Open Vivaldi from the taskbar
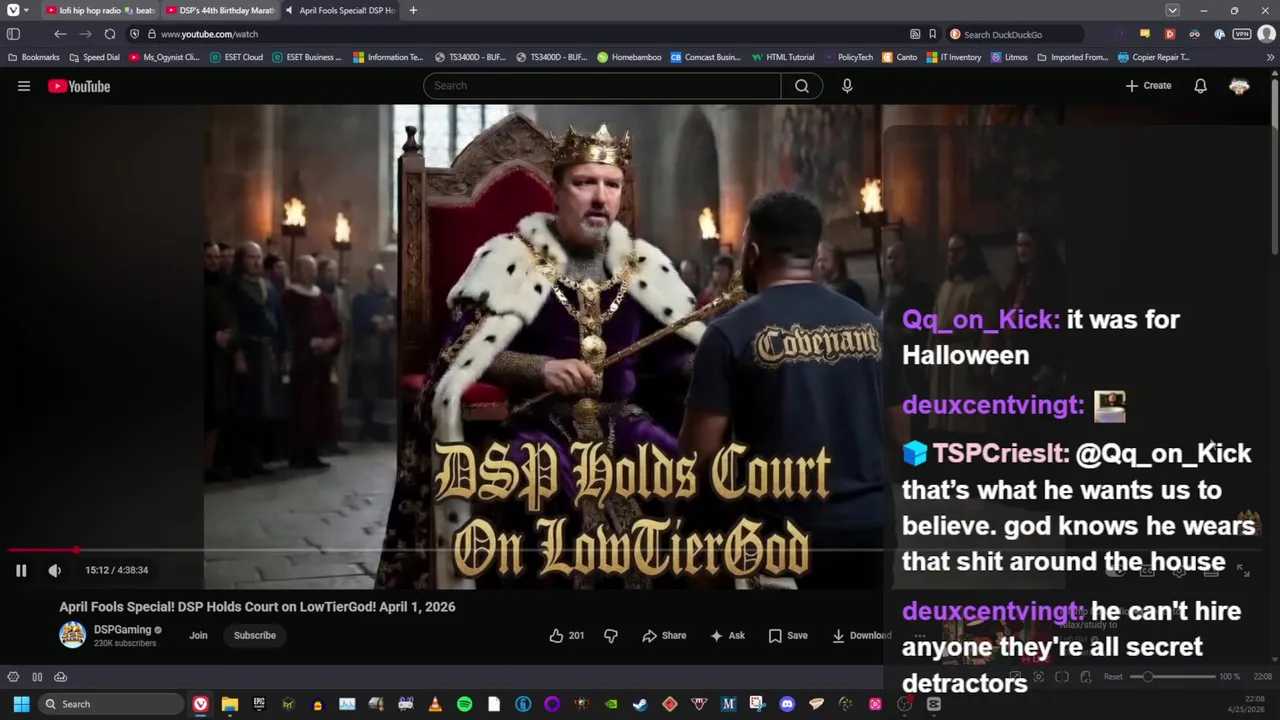1280x720 pixels. click(x=201, y=704)
